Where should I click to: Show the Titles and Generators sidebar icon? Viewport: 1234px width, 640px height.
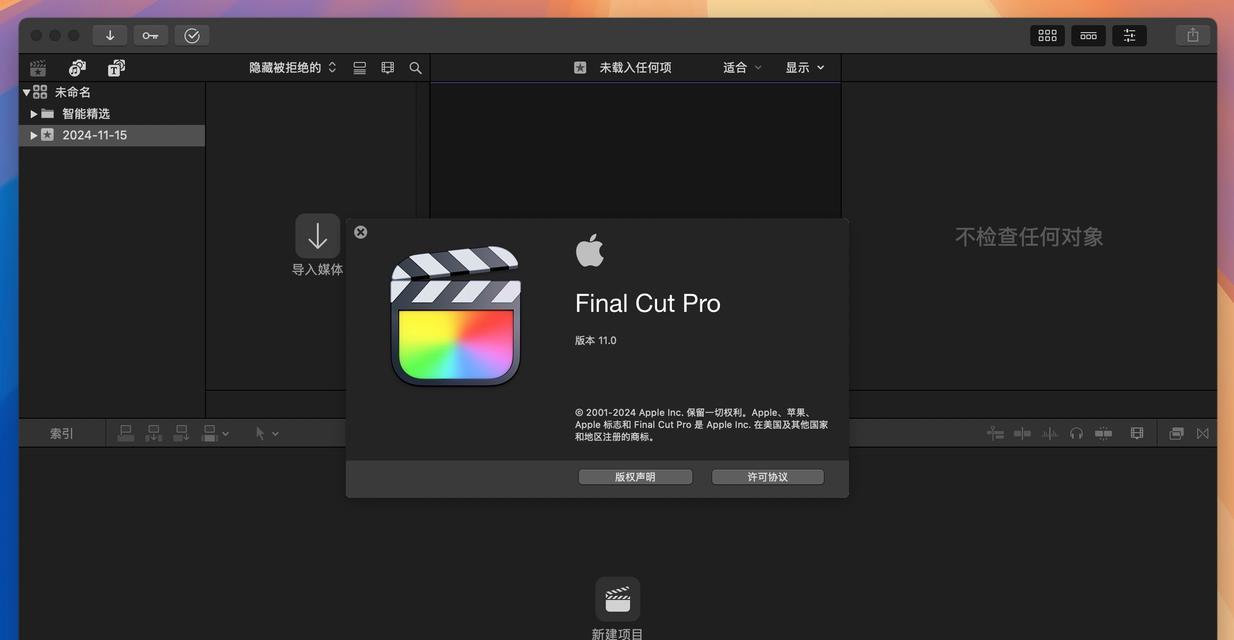(x=116, y=68)
